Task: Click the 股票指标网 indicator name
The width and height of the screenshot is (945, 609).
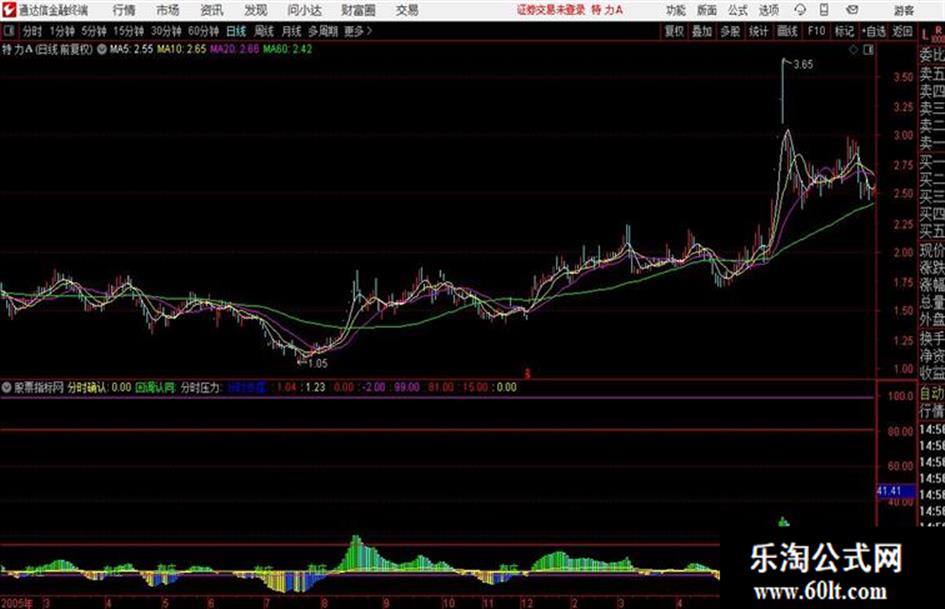Action: 39,387
